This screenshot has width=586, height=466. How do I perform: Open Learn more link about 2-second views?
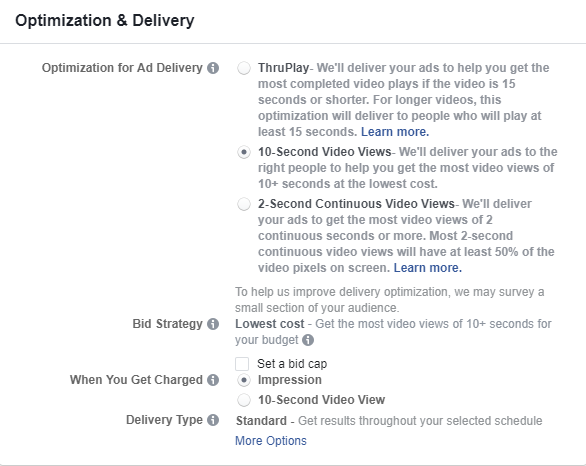(428, 268)
